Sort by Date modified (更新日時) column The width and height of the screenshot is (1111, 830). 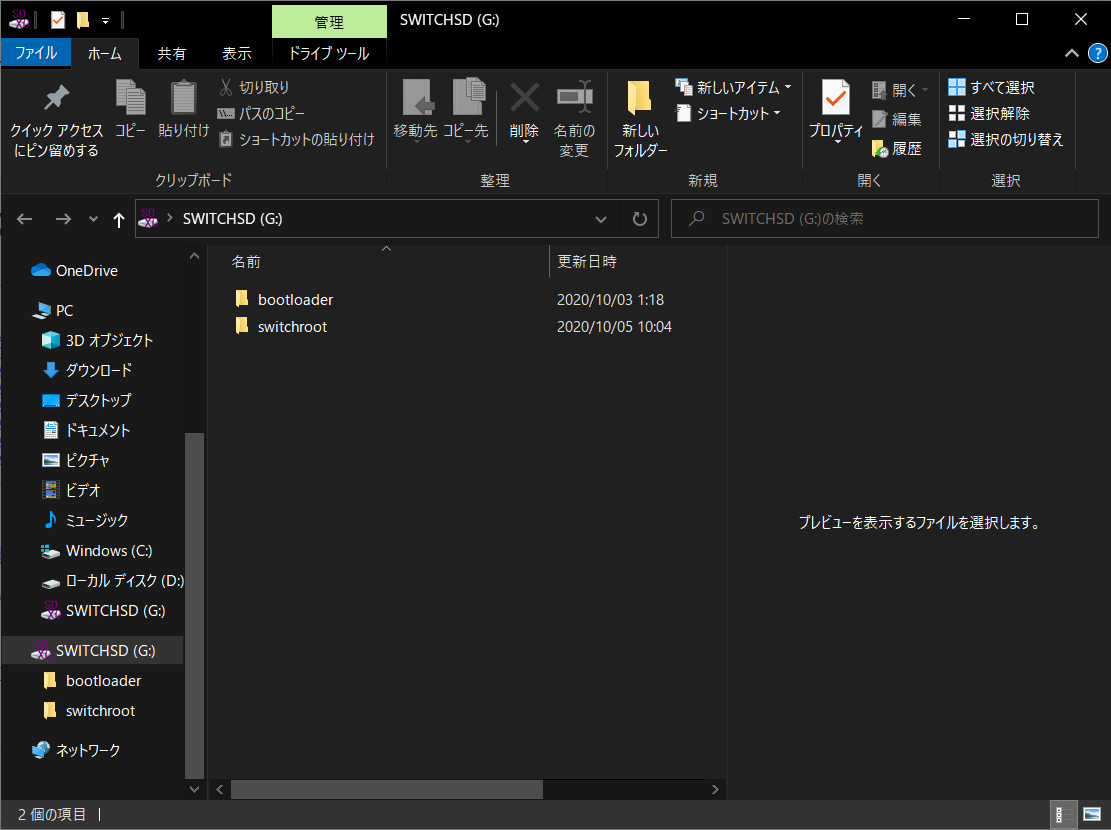[587, 262]
